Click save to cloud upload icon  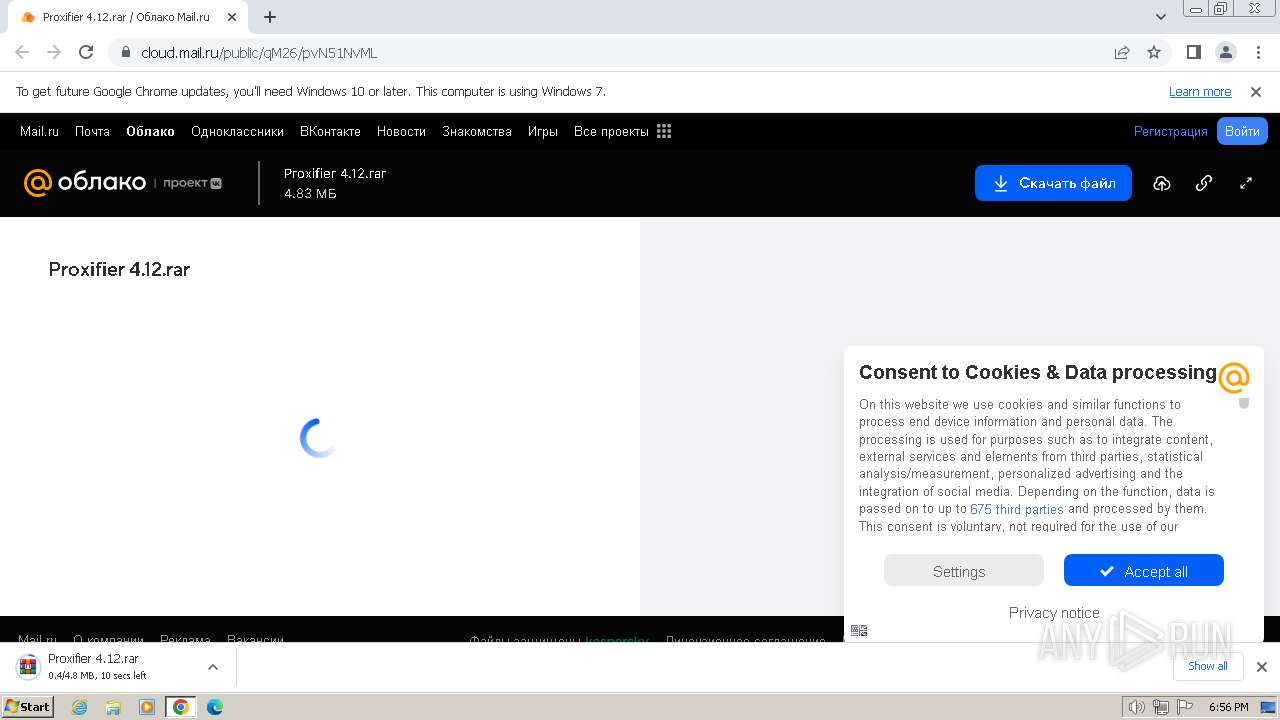click(x=1162, y=183)
